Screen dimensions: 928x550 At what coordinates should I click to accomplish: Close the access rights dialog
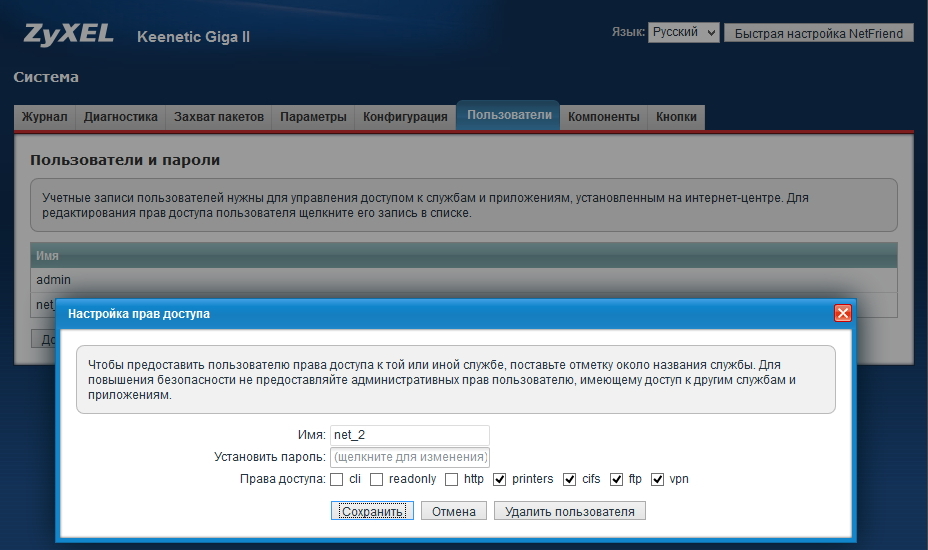coord(842,313)
